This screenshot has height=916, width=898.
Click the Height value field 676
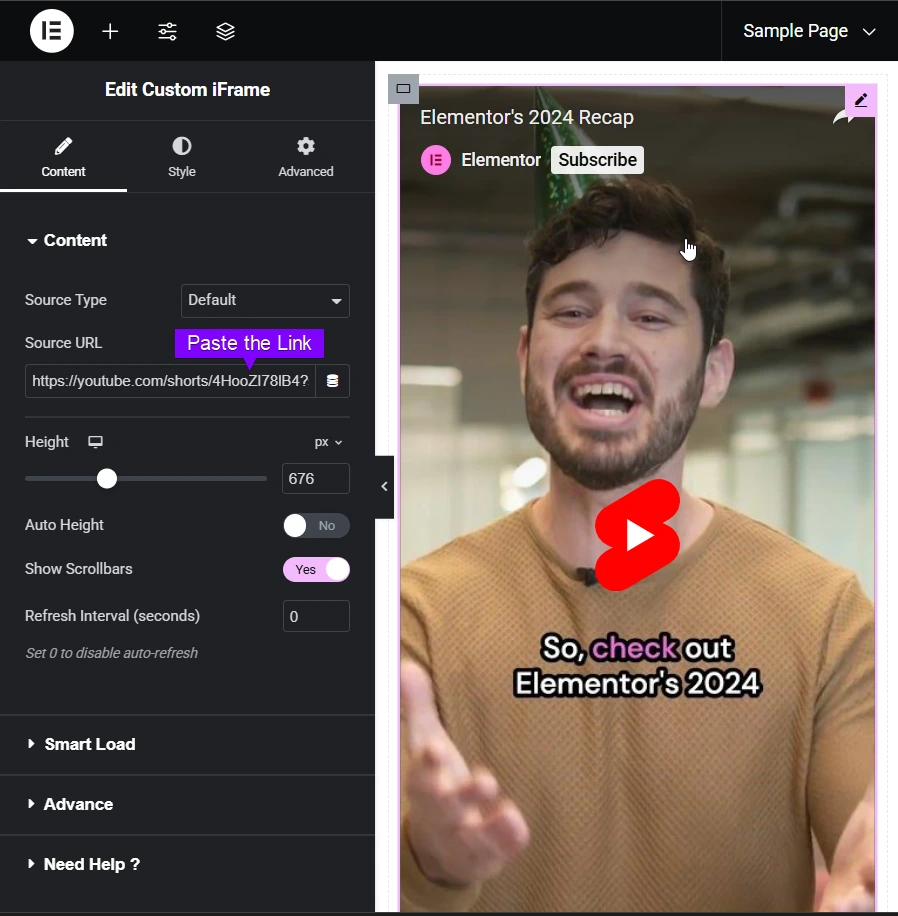pyautogui.click(x=316, y=479)
